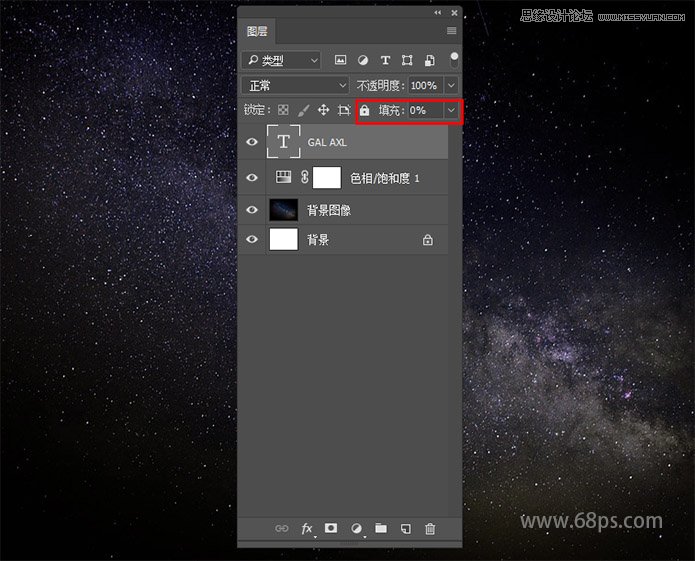This screenshot has width=695, height=561.
Task: Open the 正常 blend mode dropdown
Action: click(x=295, y=86)
